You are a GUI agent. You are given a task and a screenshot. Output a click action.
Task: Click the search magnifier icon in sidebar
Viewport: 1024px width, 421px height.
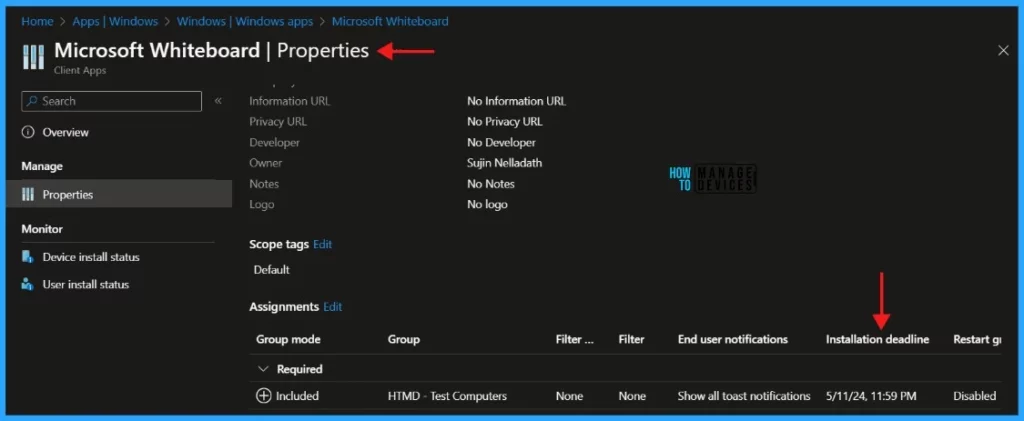(x=32, y=101)
